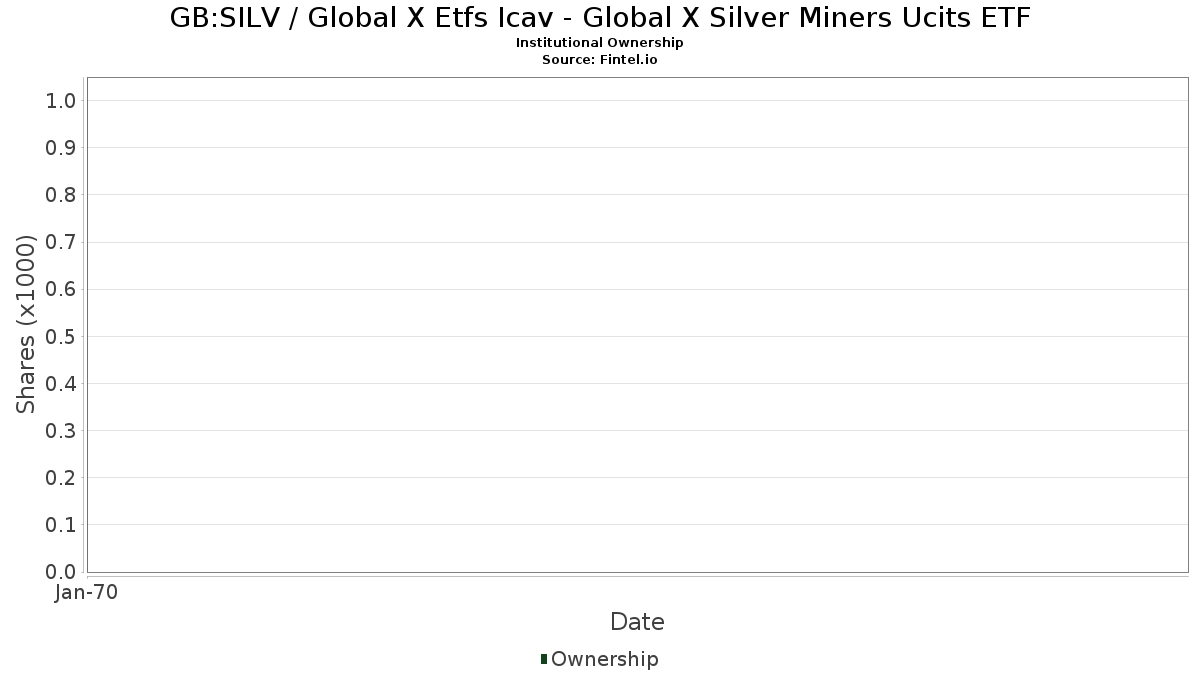Select the Date x-axis title
1200x675 pixels.
(x=637, y=622)
